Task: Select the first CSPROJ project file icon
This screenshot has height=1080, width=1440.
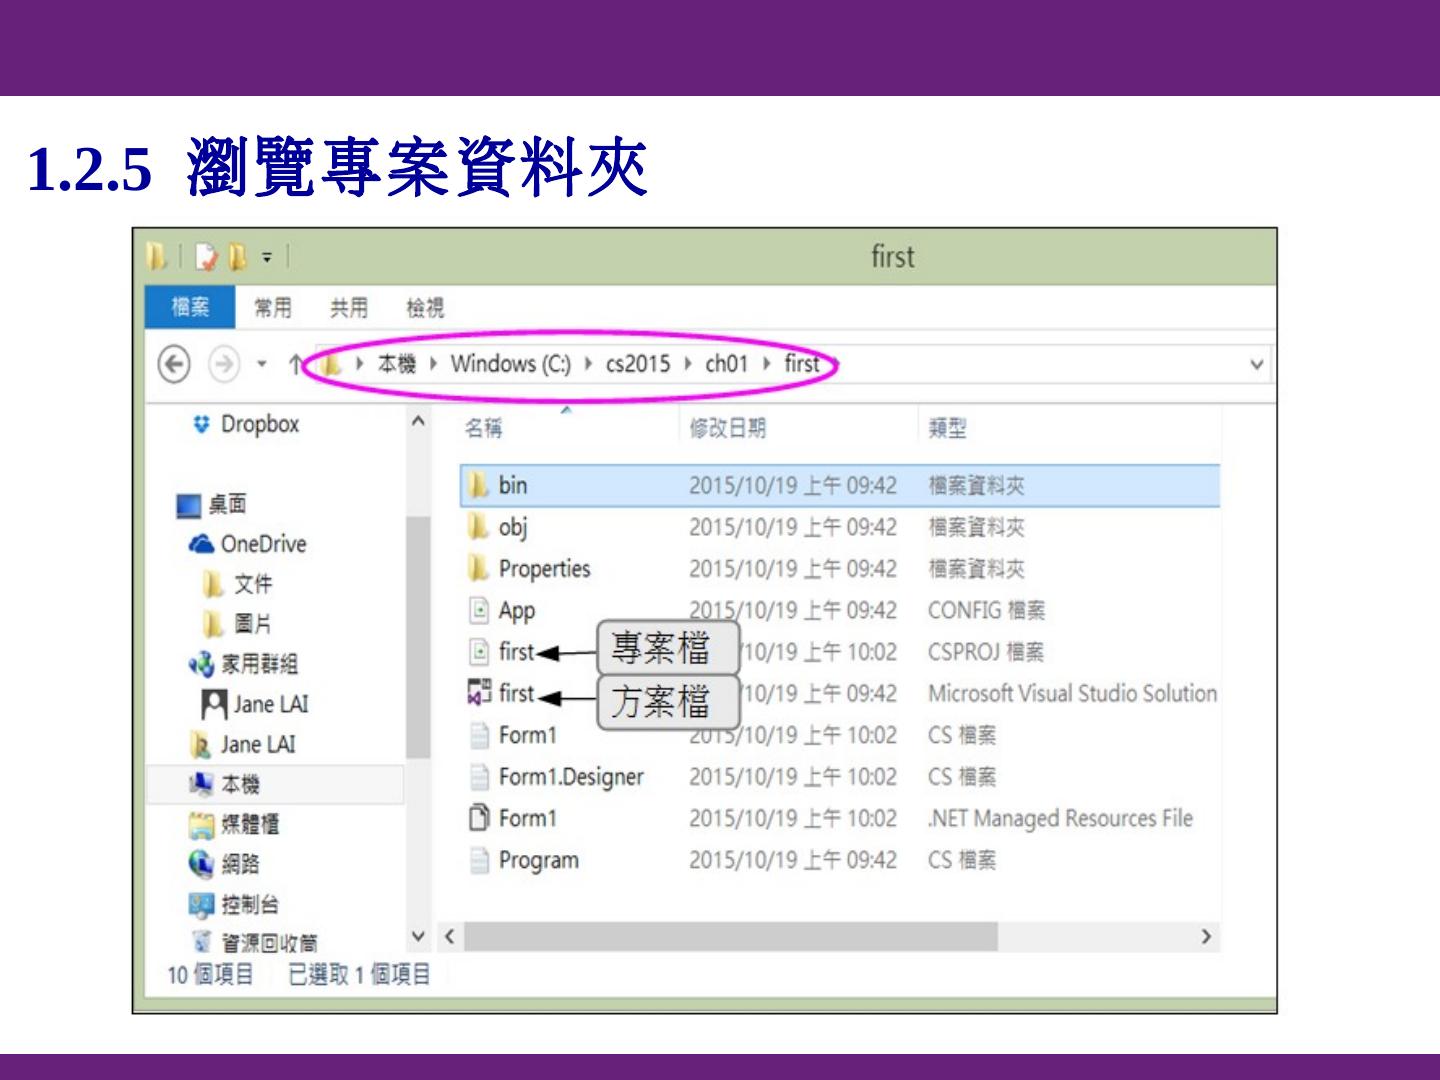Action: 480,652
